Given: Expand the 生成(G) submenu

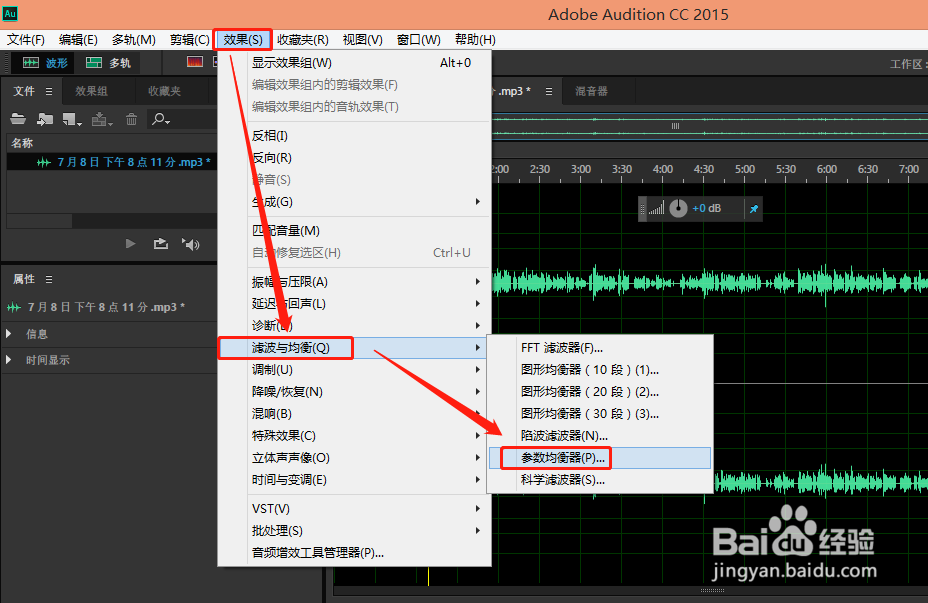Looking at the screenshot, I should tap(354, 202).
